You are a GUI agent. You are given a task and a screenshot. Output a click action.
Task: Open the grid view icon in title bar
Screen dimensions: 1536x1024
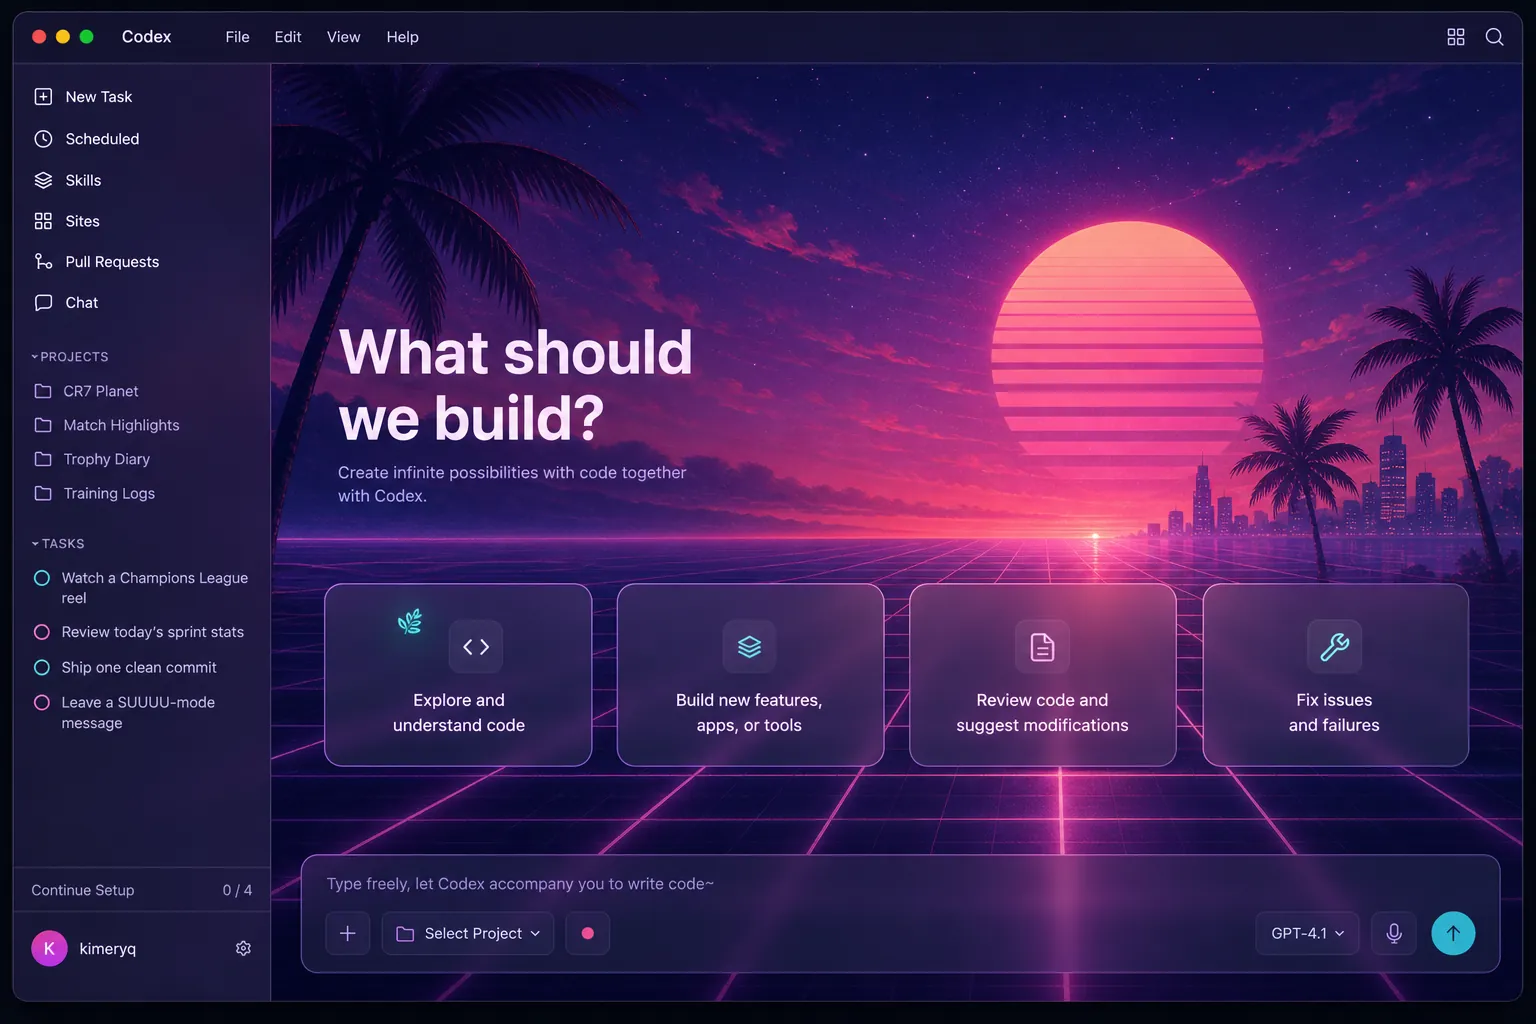point(1456,37)
